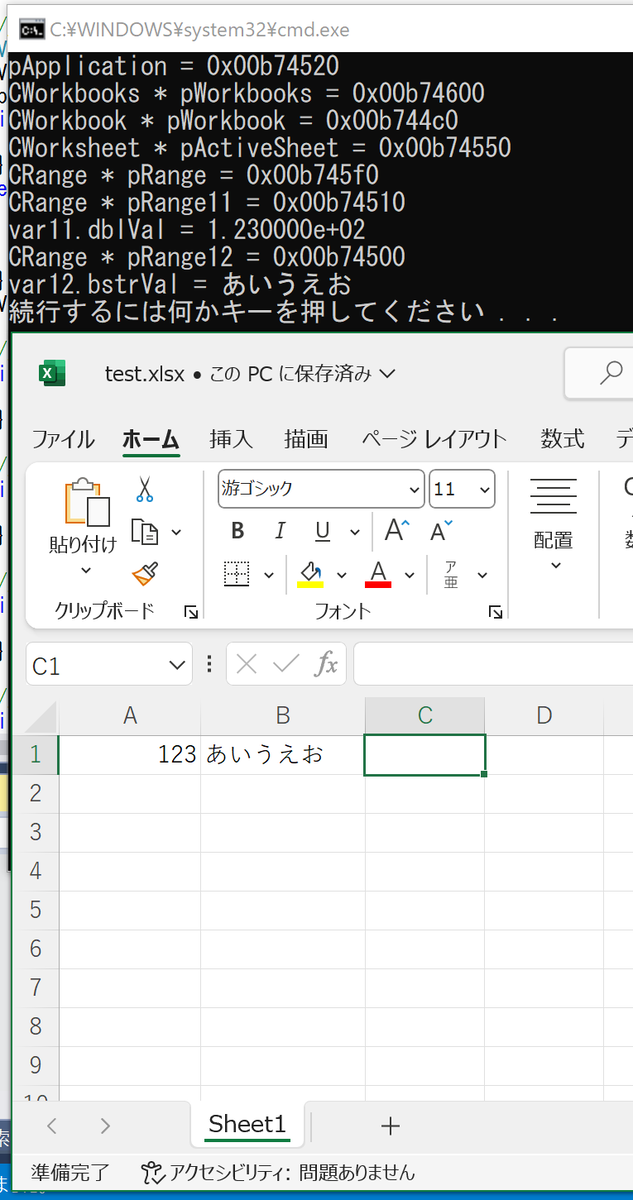Switch to the 挿入 ribbon tab
The width and height of the screenshot is (633, 1200).
[231, 439]
